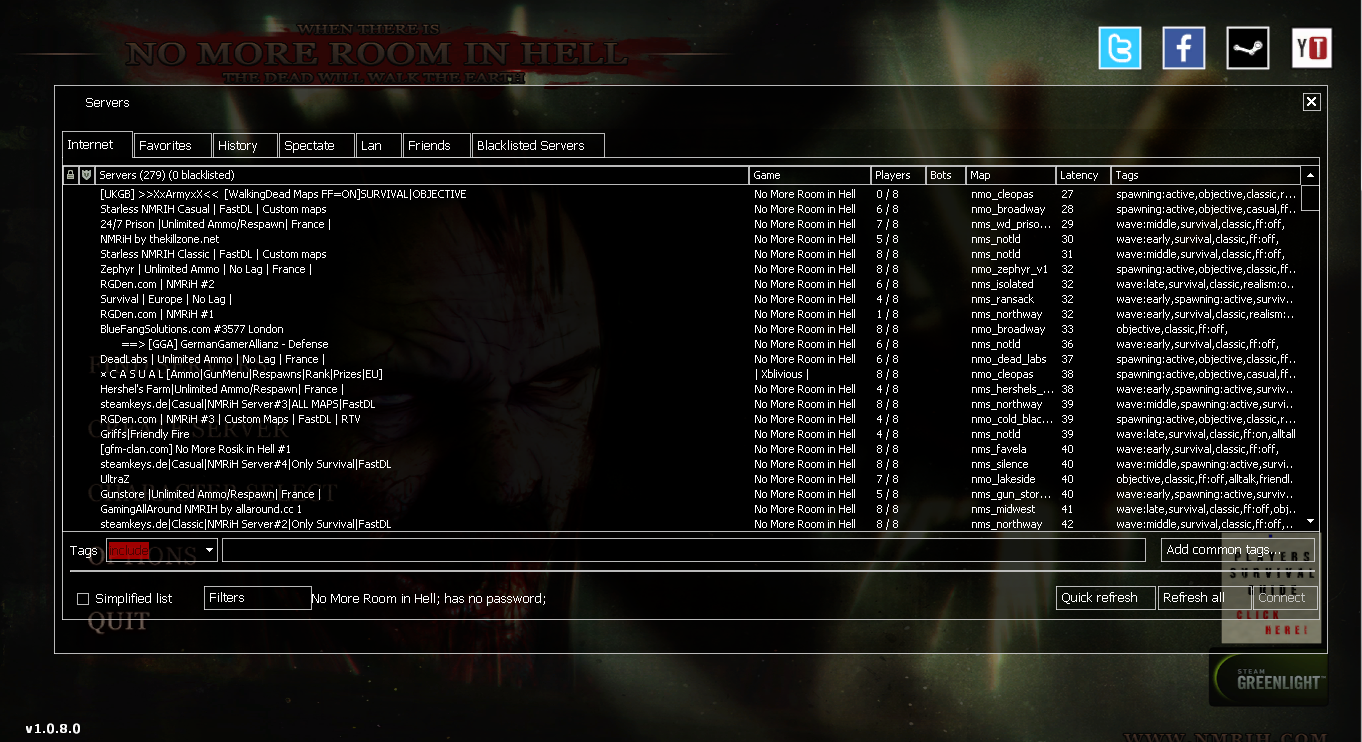Sort by the secure shield column icon
Screen dimensions: 1362x742
pos(86,175)
